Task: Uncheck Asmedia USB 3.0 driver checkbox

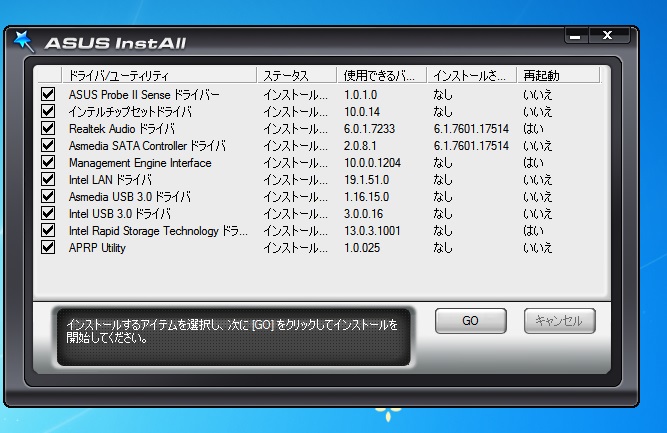Action: coord(48,197)
